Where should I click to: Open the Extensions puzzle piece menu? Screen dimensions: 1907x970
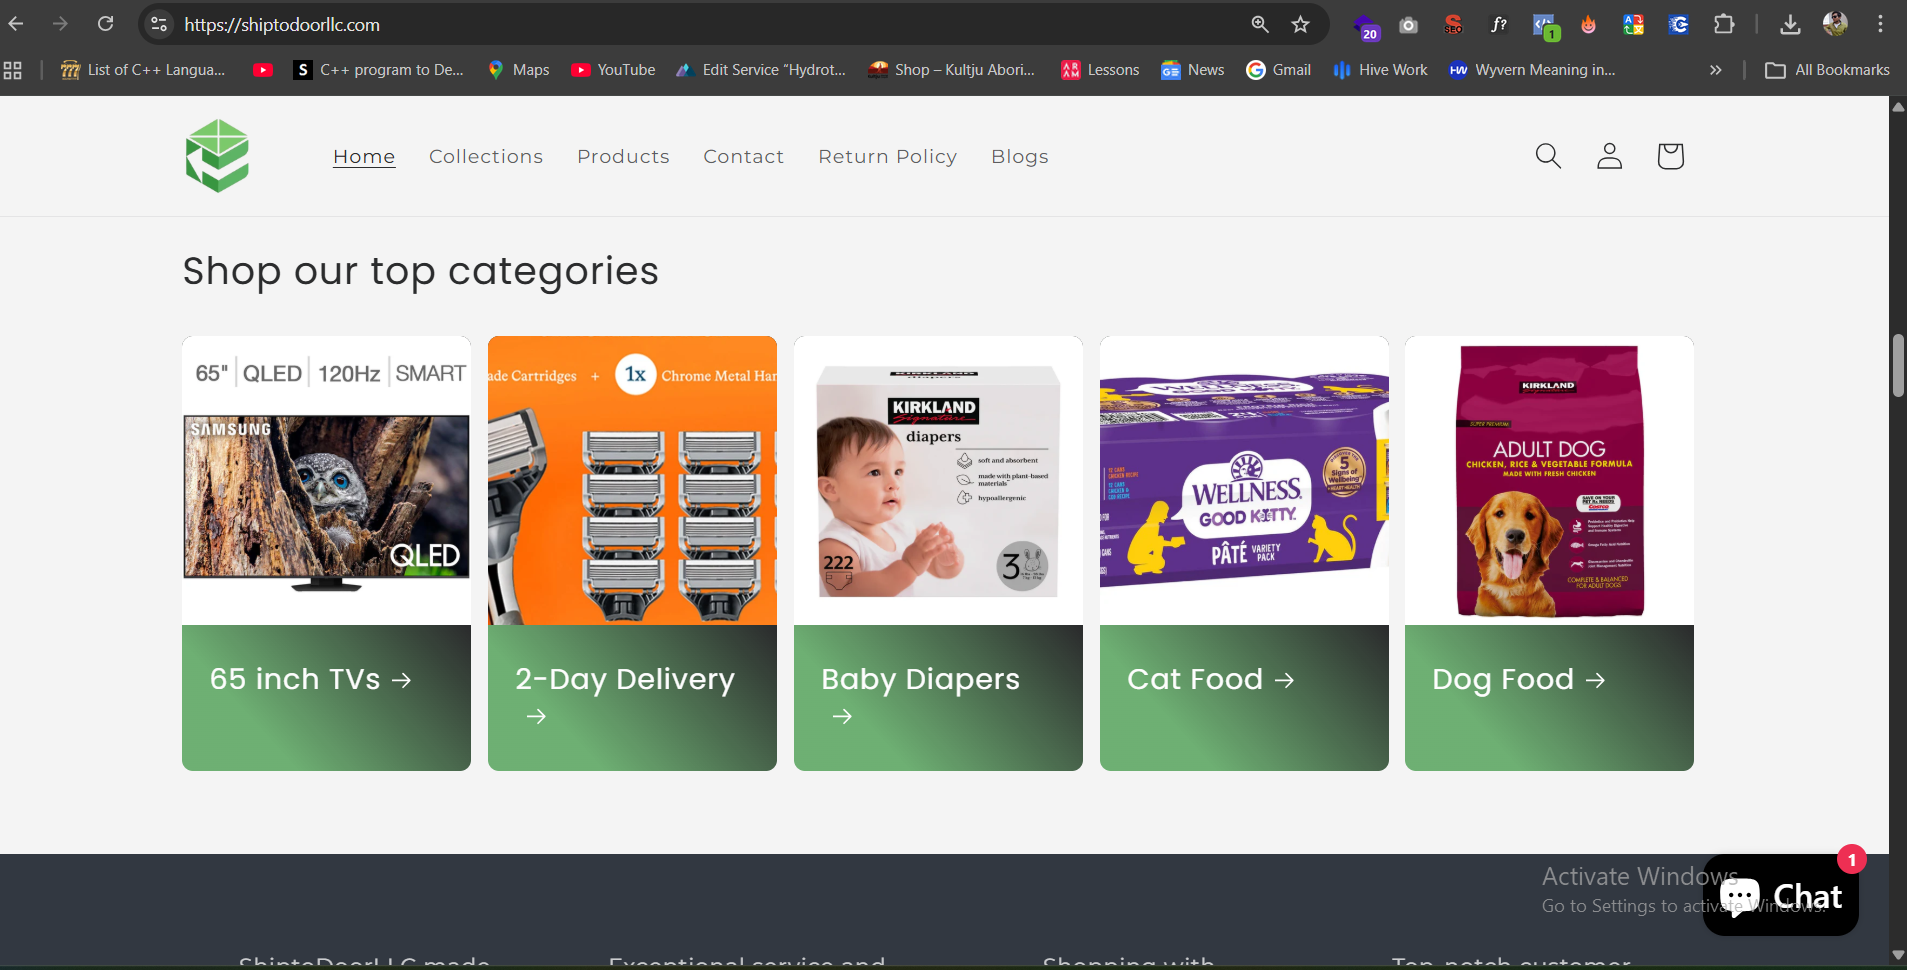(1724, 24)
